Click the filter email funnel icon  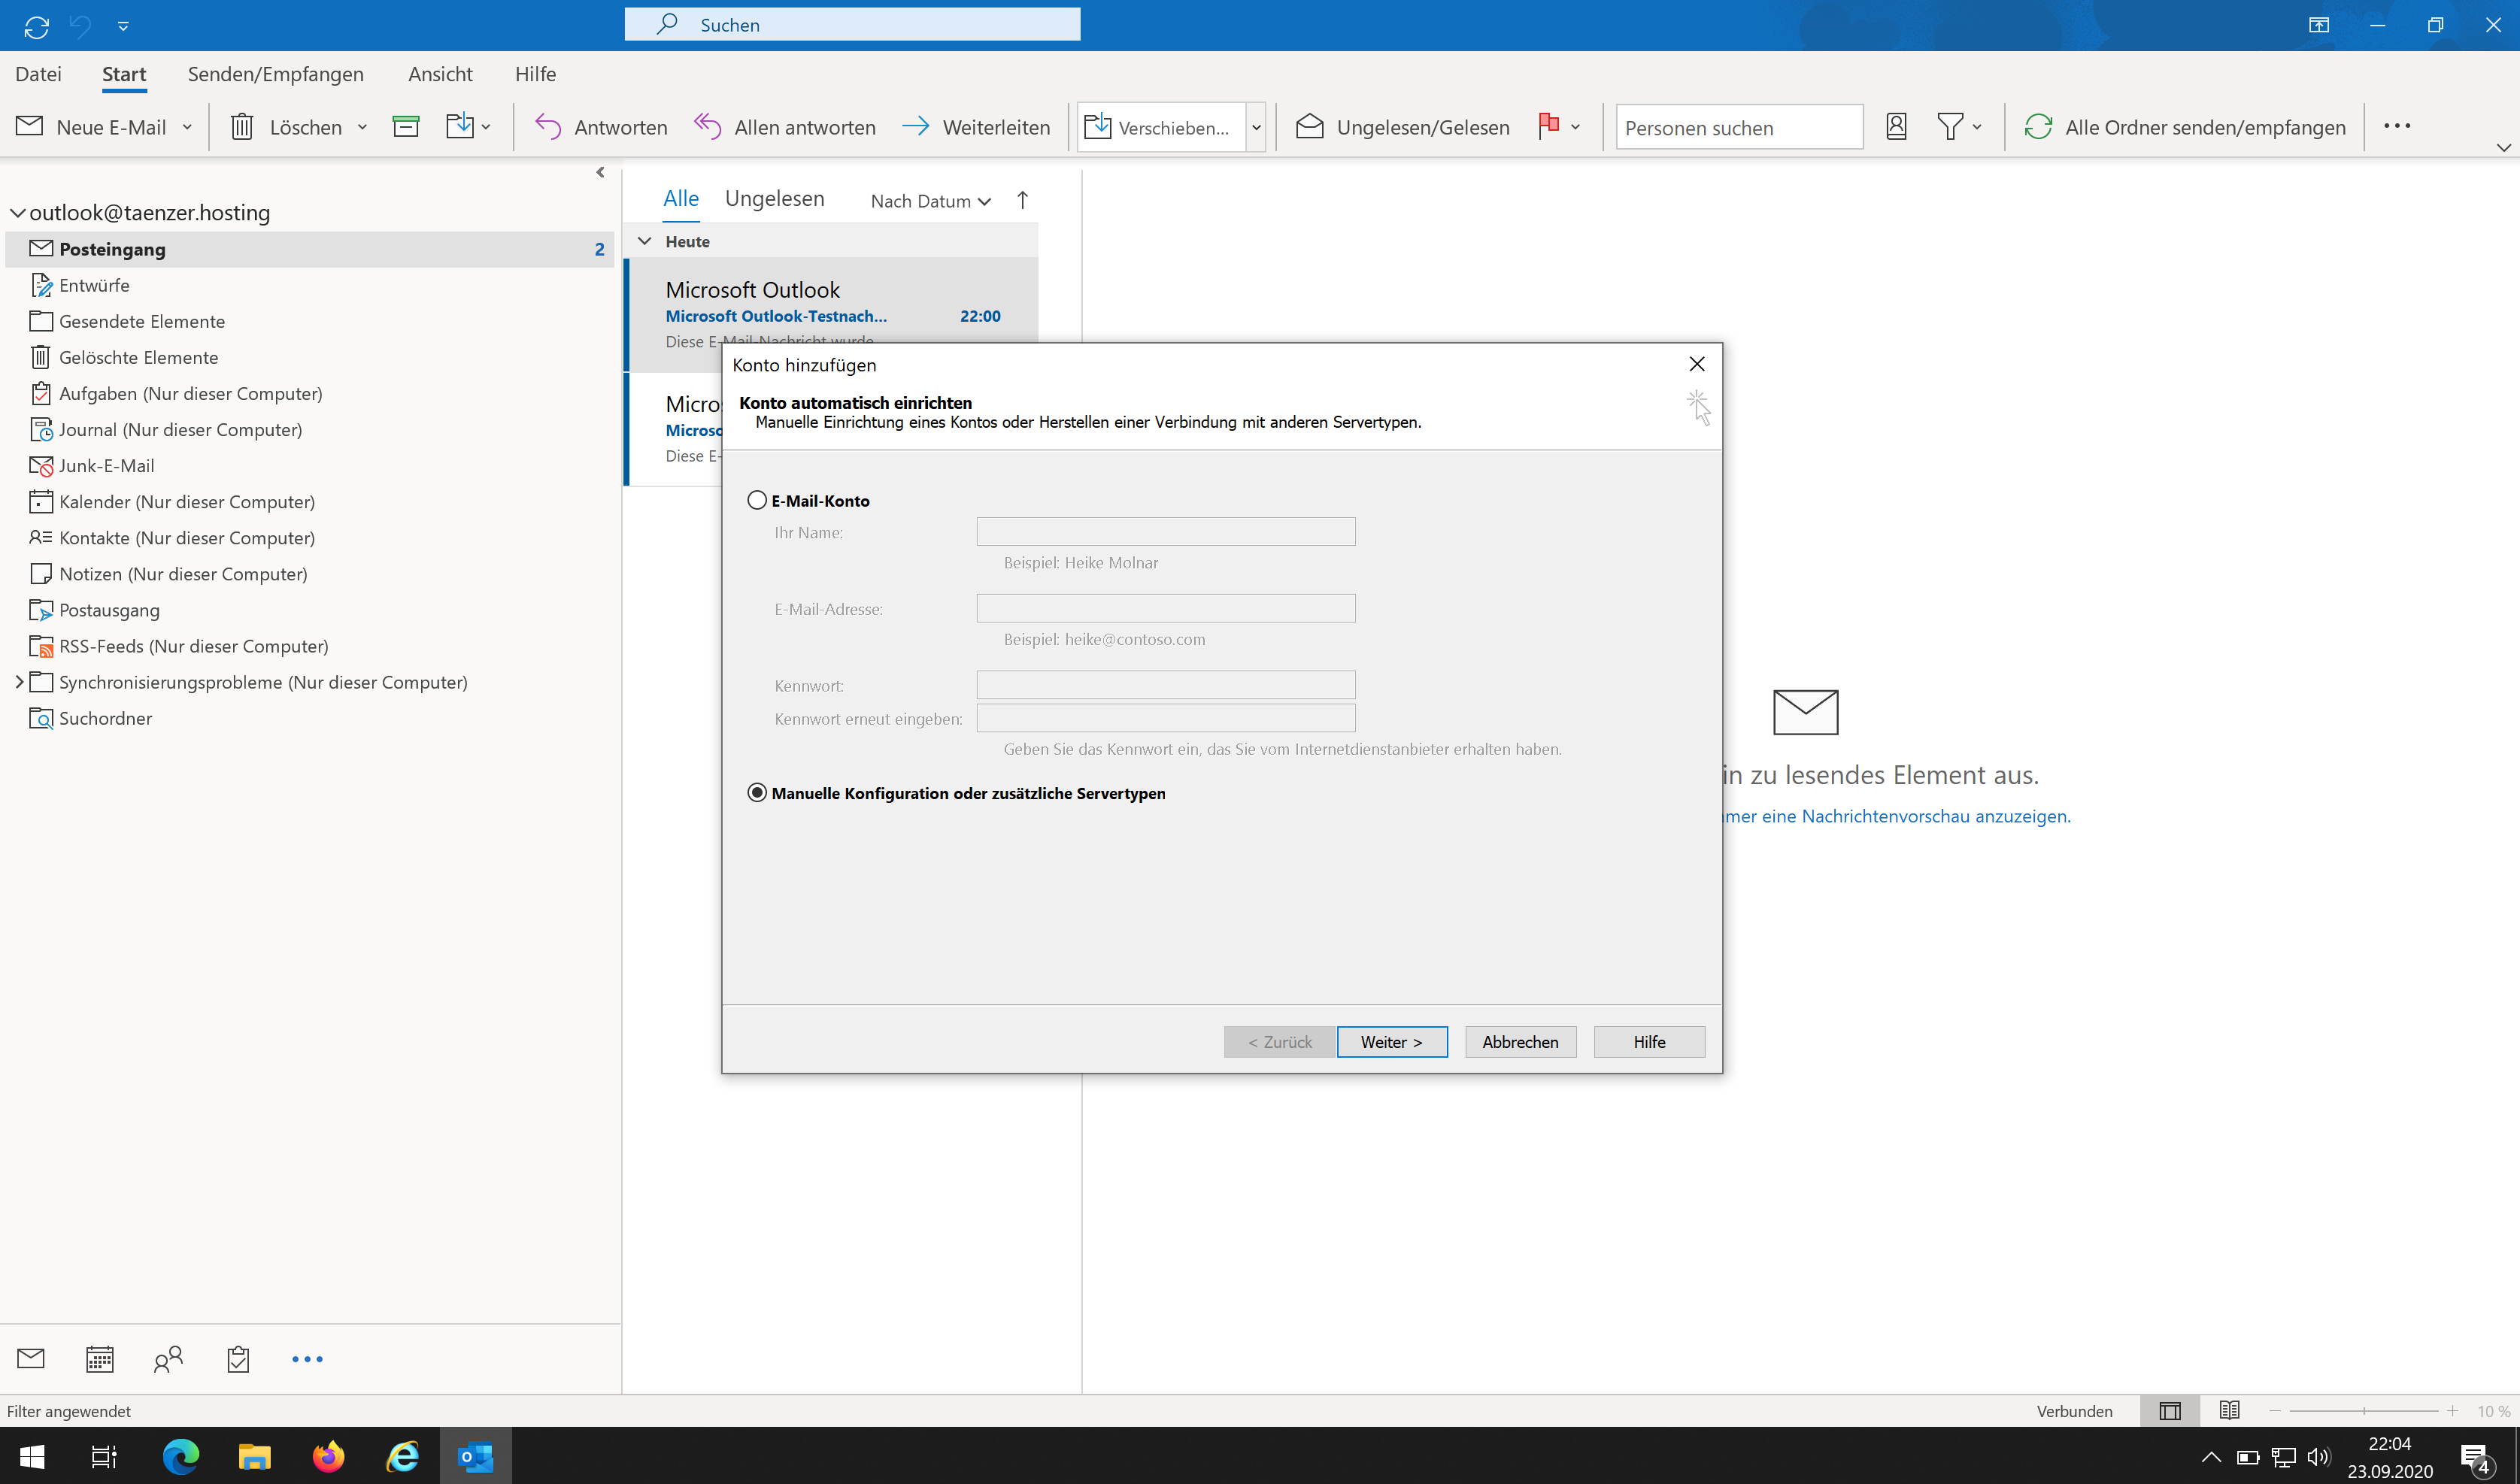point(1949,127)
